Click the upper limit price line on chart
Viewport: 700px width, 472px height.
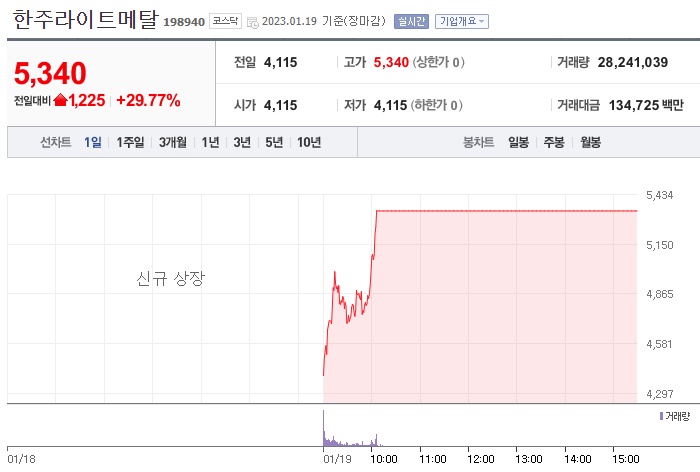tap(507, 210)
